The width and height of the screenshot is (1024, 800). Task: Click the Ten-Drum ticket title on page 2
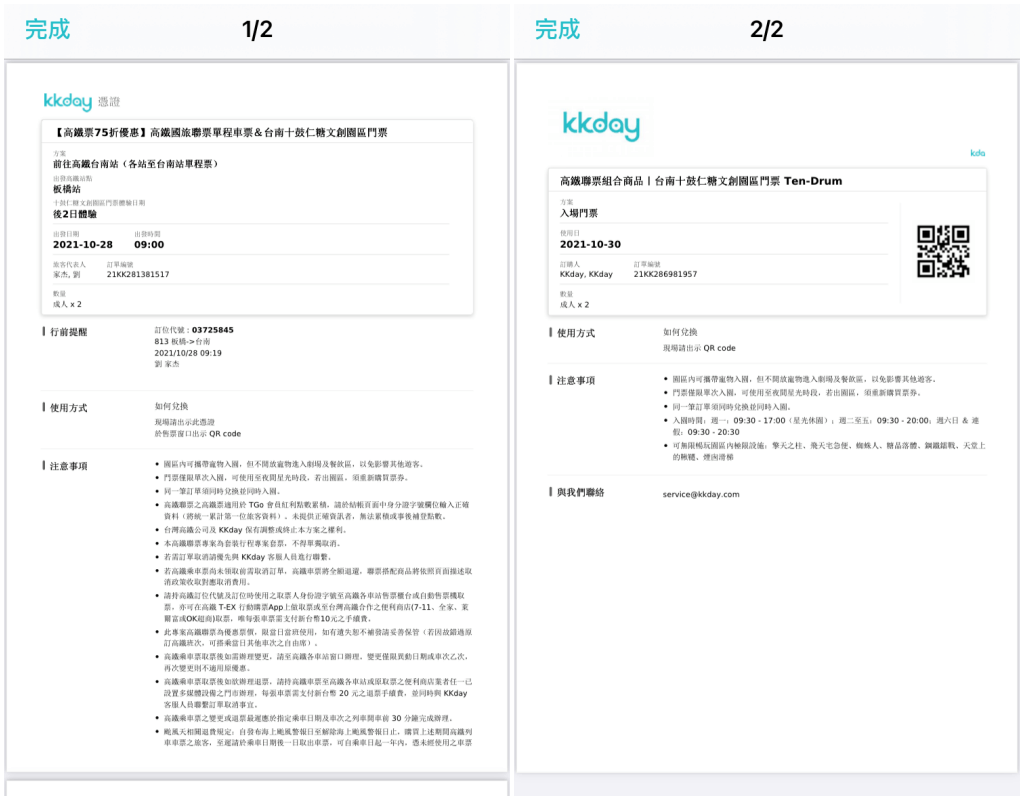[701, 181]
